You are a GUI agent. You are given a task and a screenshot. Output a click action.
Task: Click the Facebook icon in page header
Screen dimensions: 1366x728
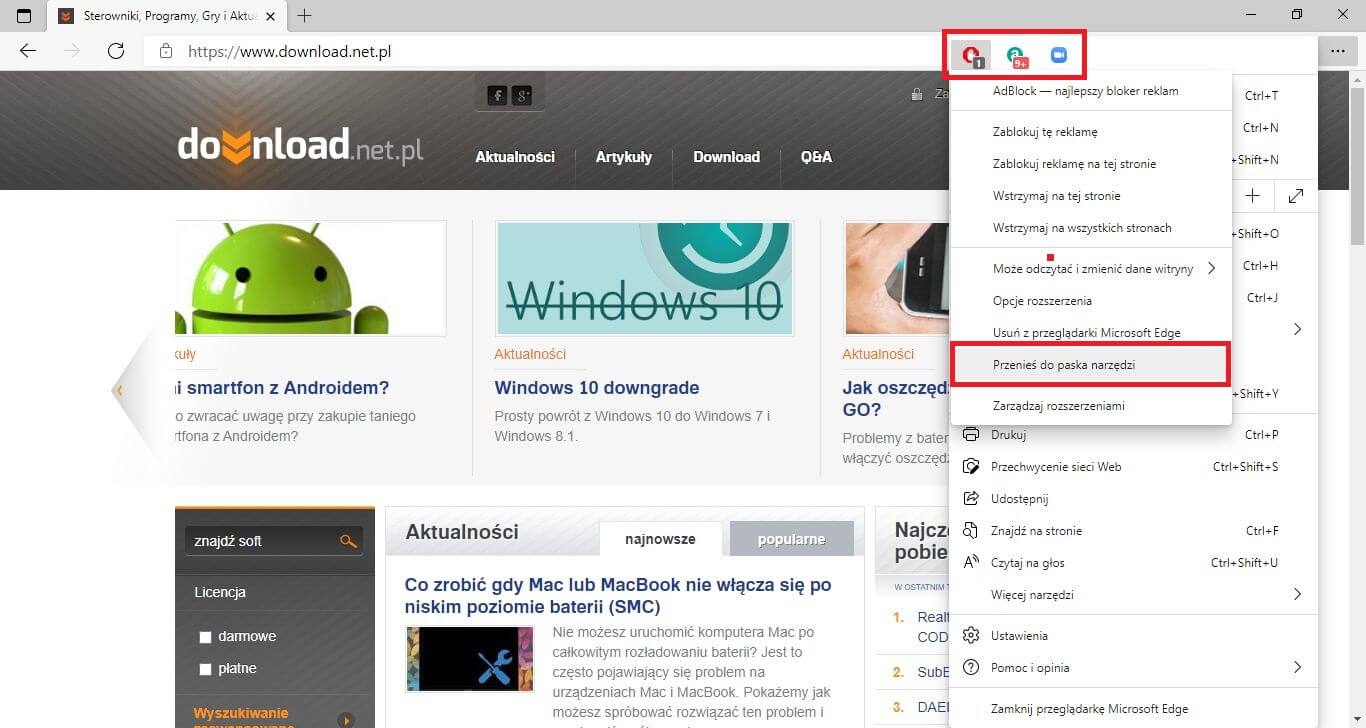click(497, 96)
